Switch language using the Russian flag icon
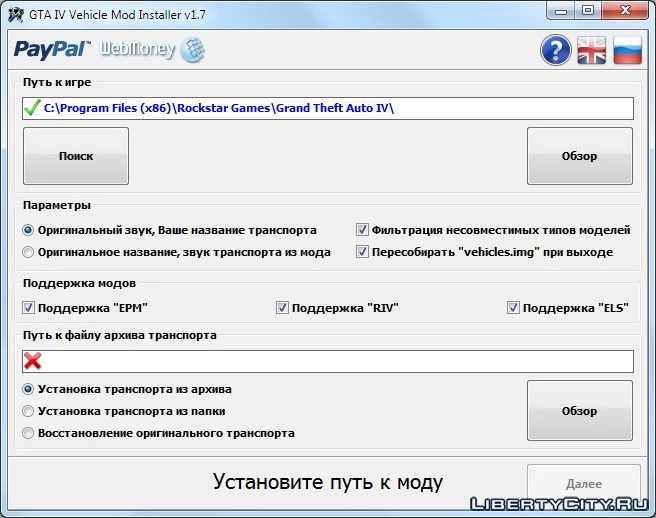656x518 pixels. 627,50
